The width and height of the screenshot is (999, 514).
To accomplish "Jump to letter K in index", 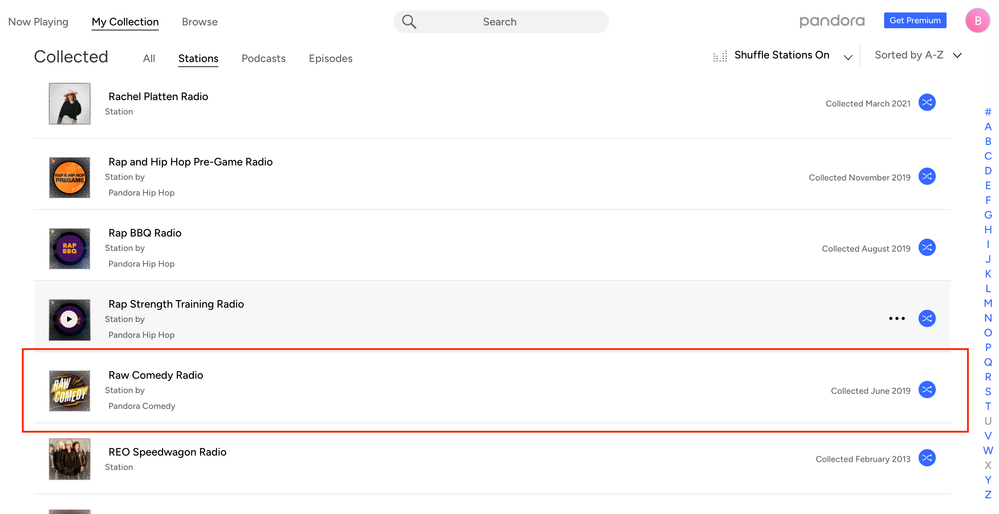I will [x=988, y=274].
